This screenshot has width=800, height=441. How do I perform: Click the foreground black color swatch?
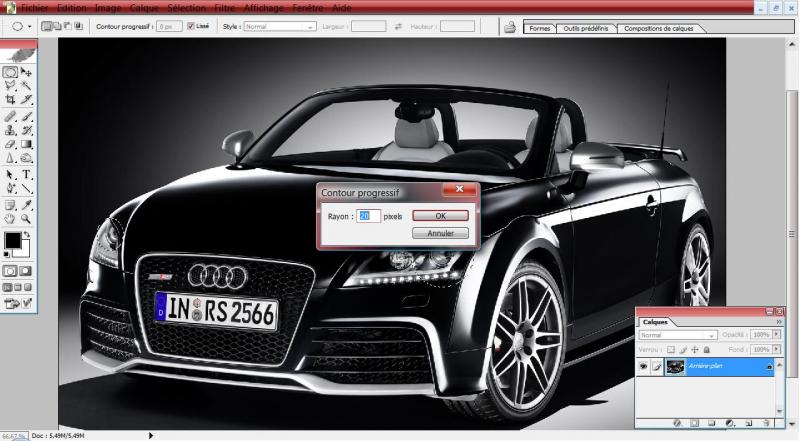pyautogui.click(x=12, y=240)
